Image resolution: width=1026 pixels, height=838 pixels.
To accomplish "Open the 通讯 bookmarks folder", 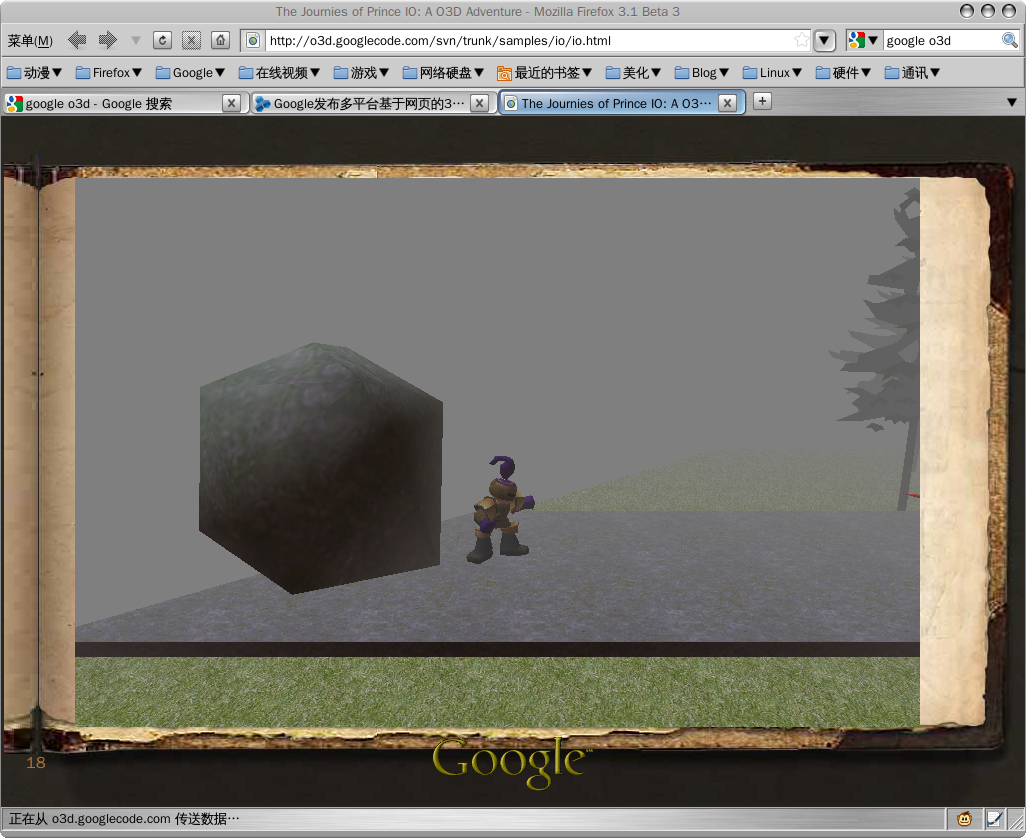I will point(912,73).
